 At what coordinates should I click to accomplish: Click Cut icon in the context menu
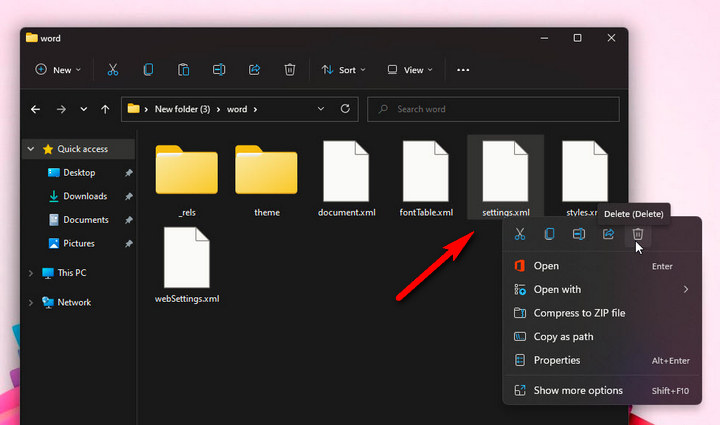click(519, 234)
